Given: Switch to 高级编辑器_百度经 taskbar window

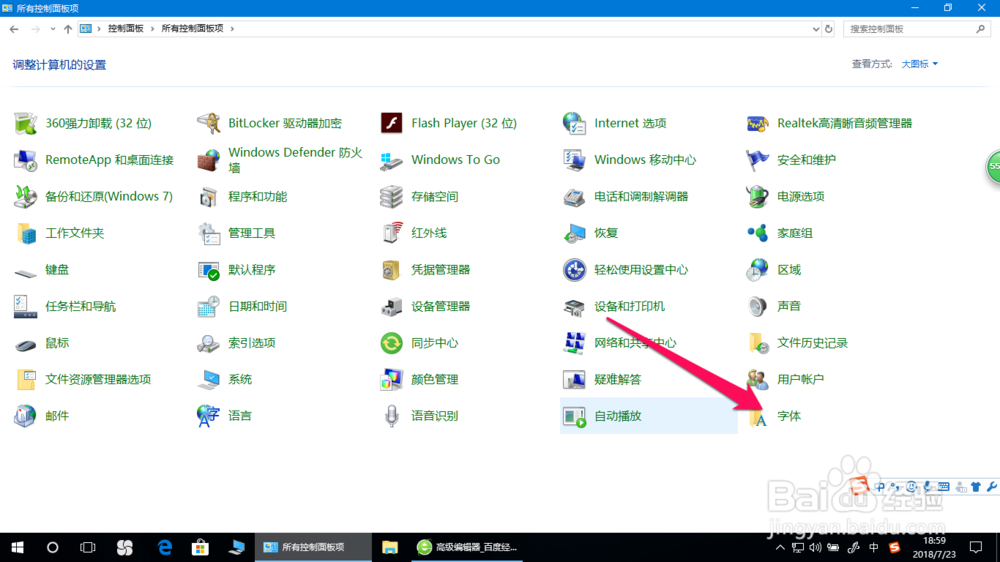Looking at the screenshot, I should pos(468,547).
